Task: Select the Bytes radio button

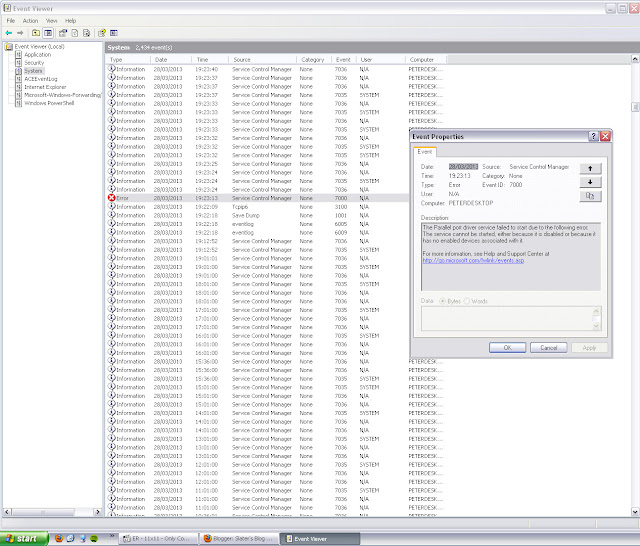Action: [442, 301]
